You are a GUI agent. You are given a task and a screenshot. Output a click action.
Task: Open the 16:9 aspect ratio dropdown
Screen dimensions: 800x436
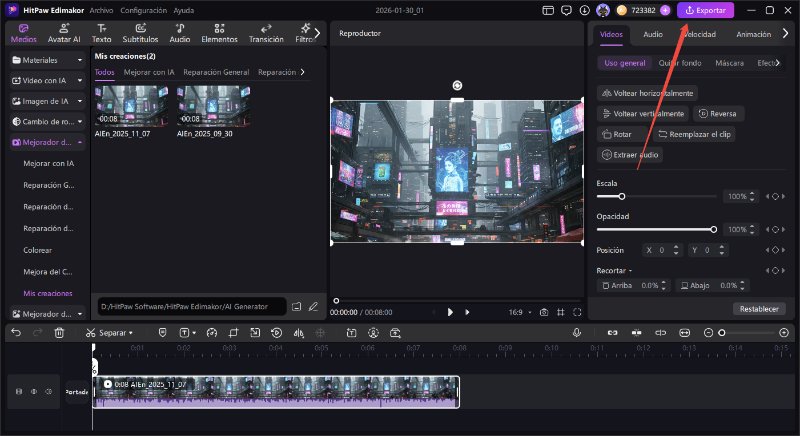point(520,312)
